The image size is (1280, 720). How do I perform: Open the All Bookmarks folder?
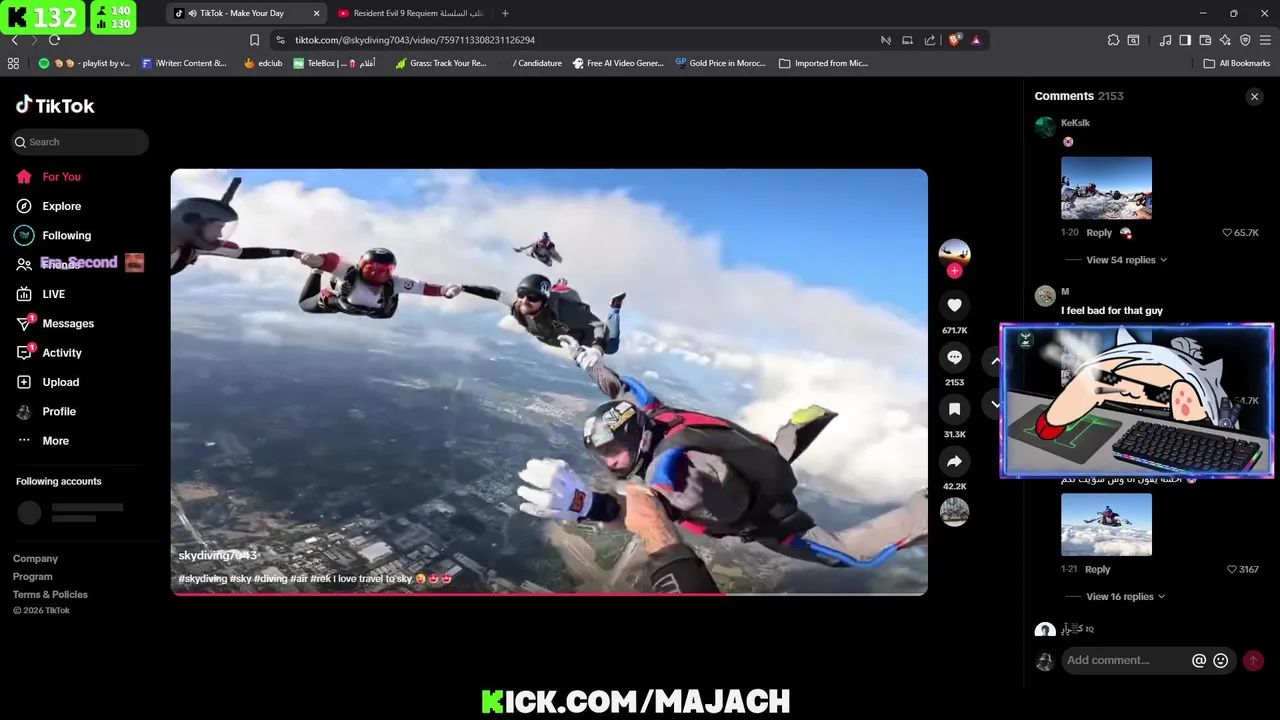tap(1237, 63)
